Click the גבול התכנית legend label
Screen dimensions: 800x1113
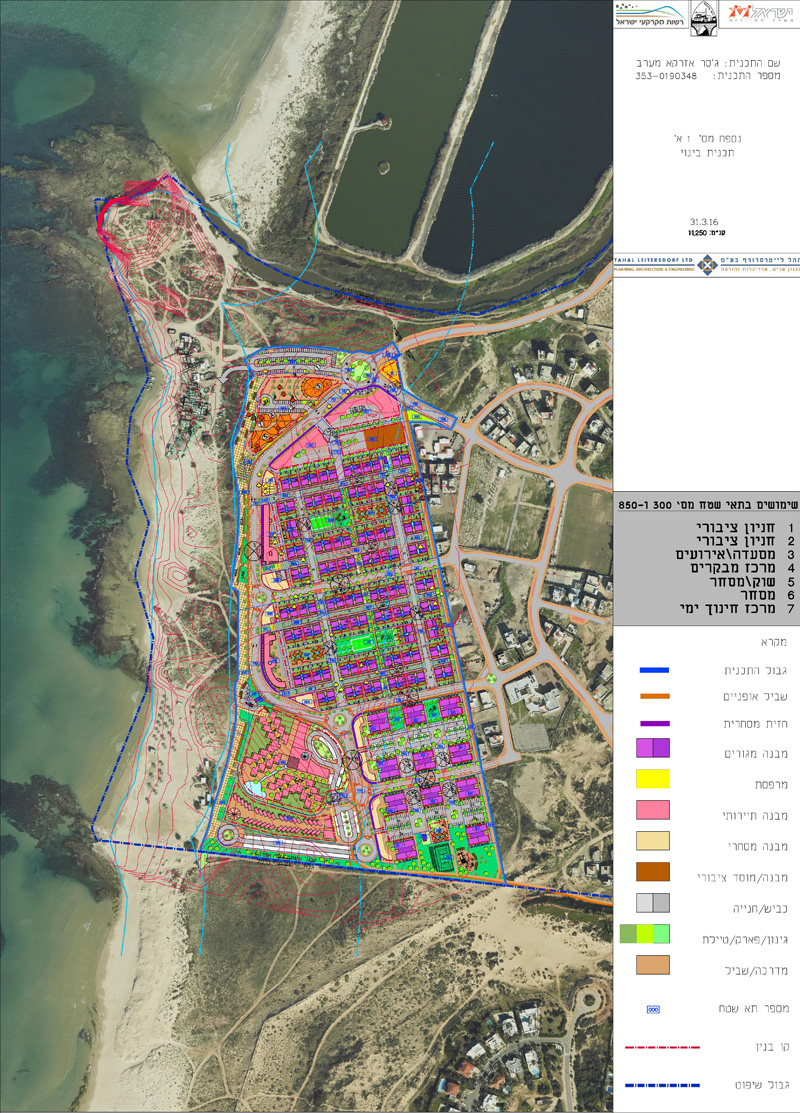click(755, 670)
